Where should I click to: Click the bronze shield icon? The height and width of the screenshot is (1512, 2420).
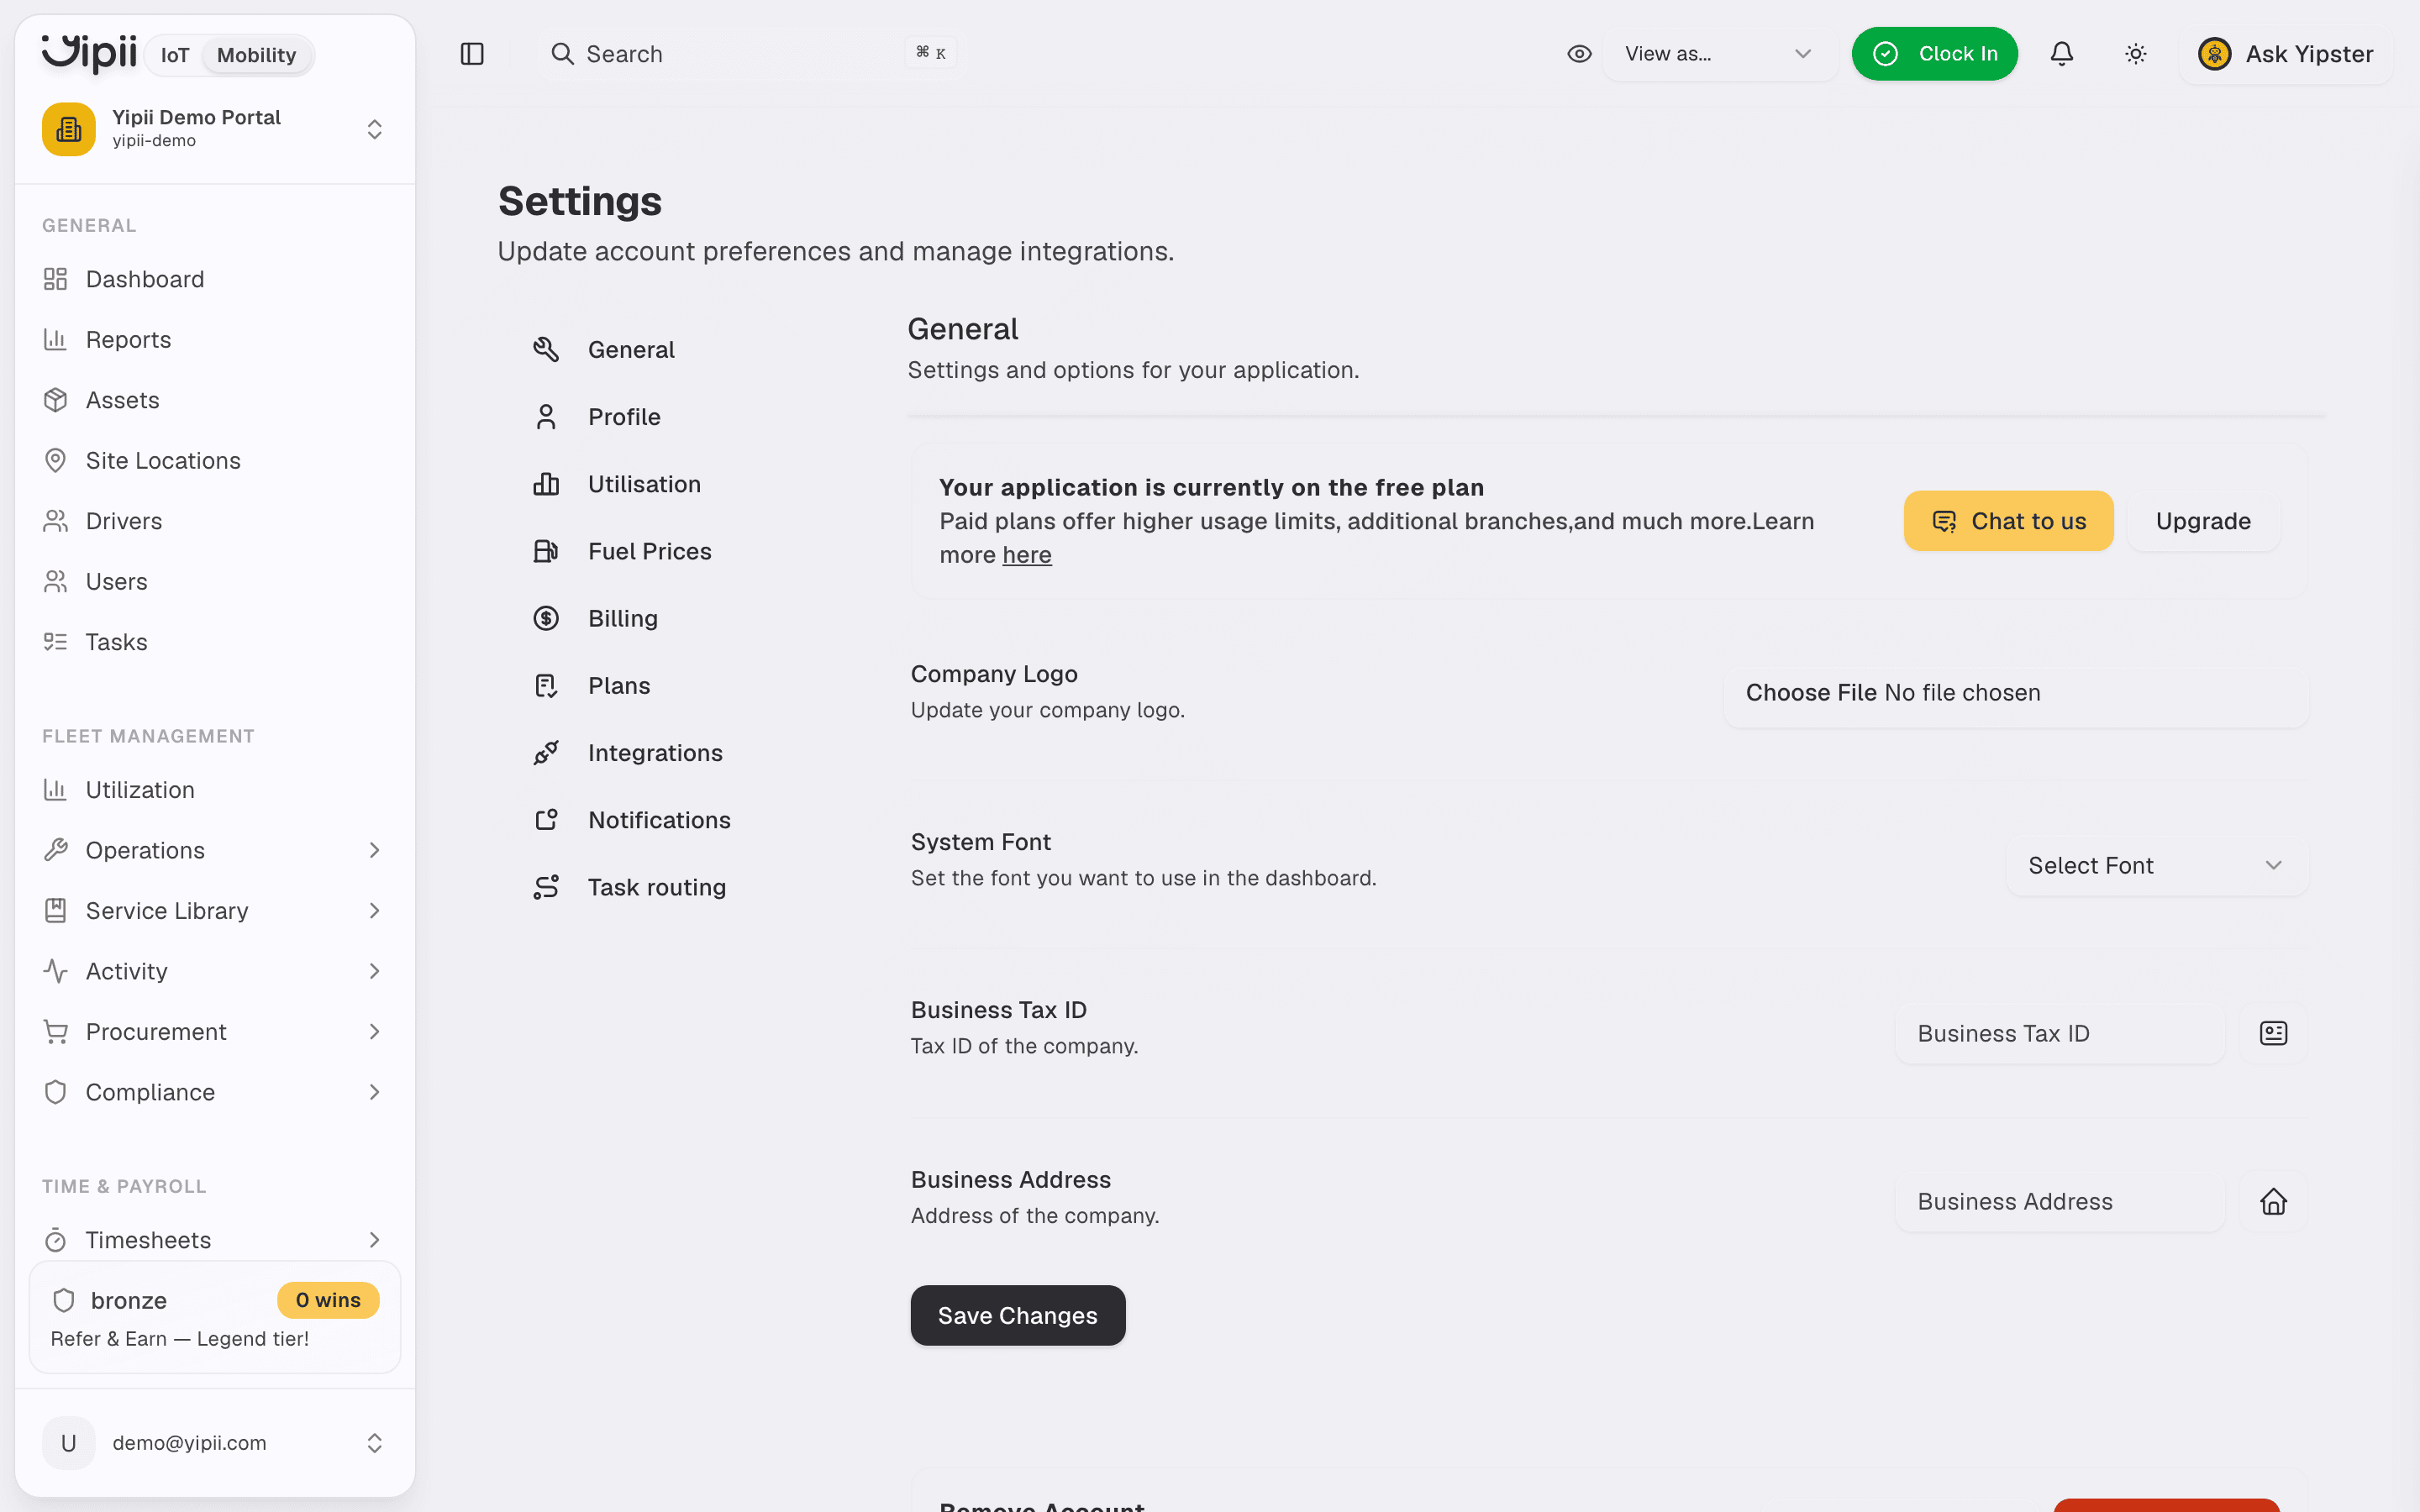pos(64,1300)
